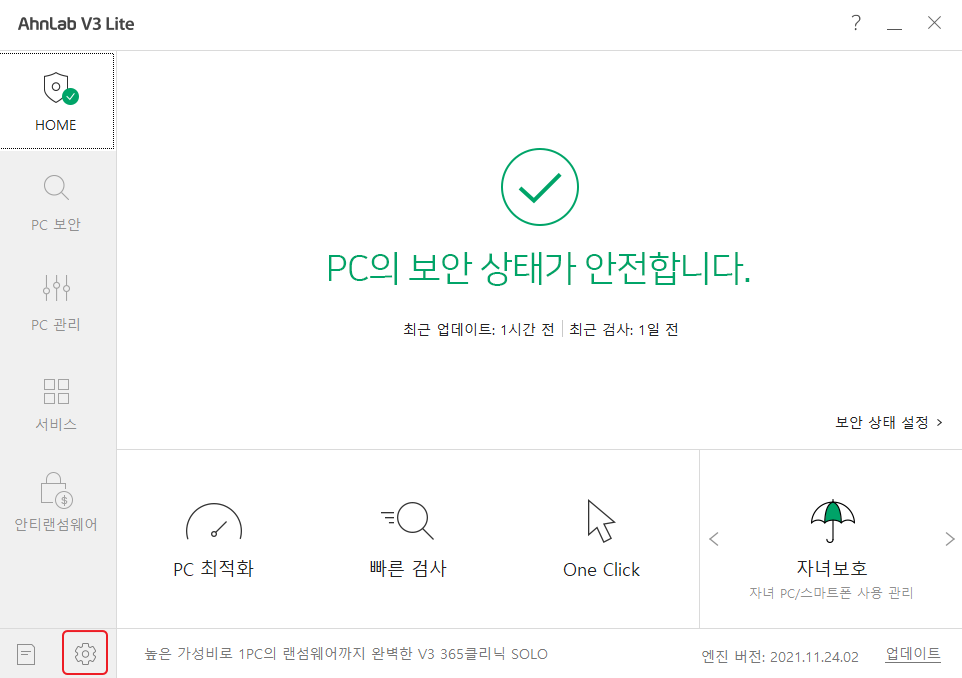962x678 pixels.
Task: Open the 서비스 section
Action: [x=56, y=404]
